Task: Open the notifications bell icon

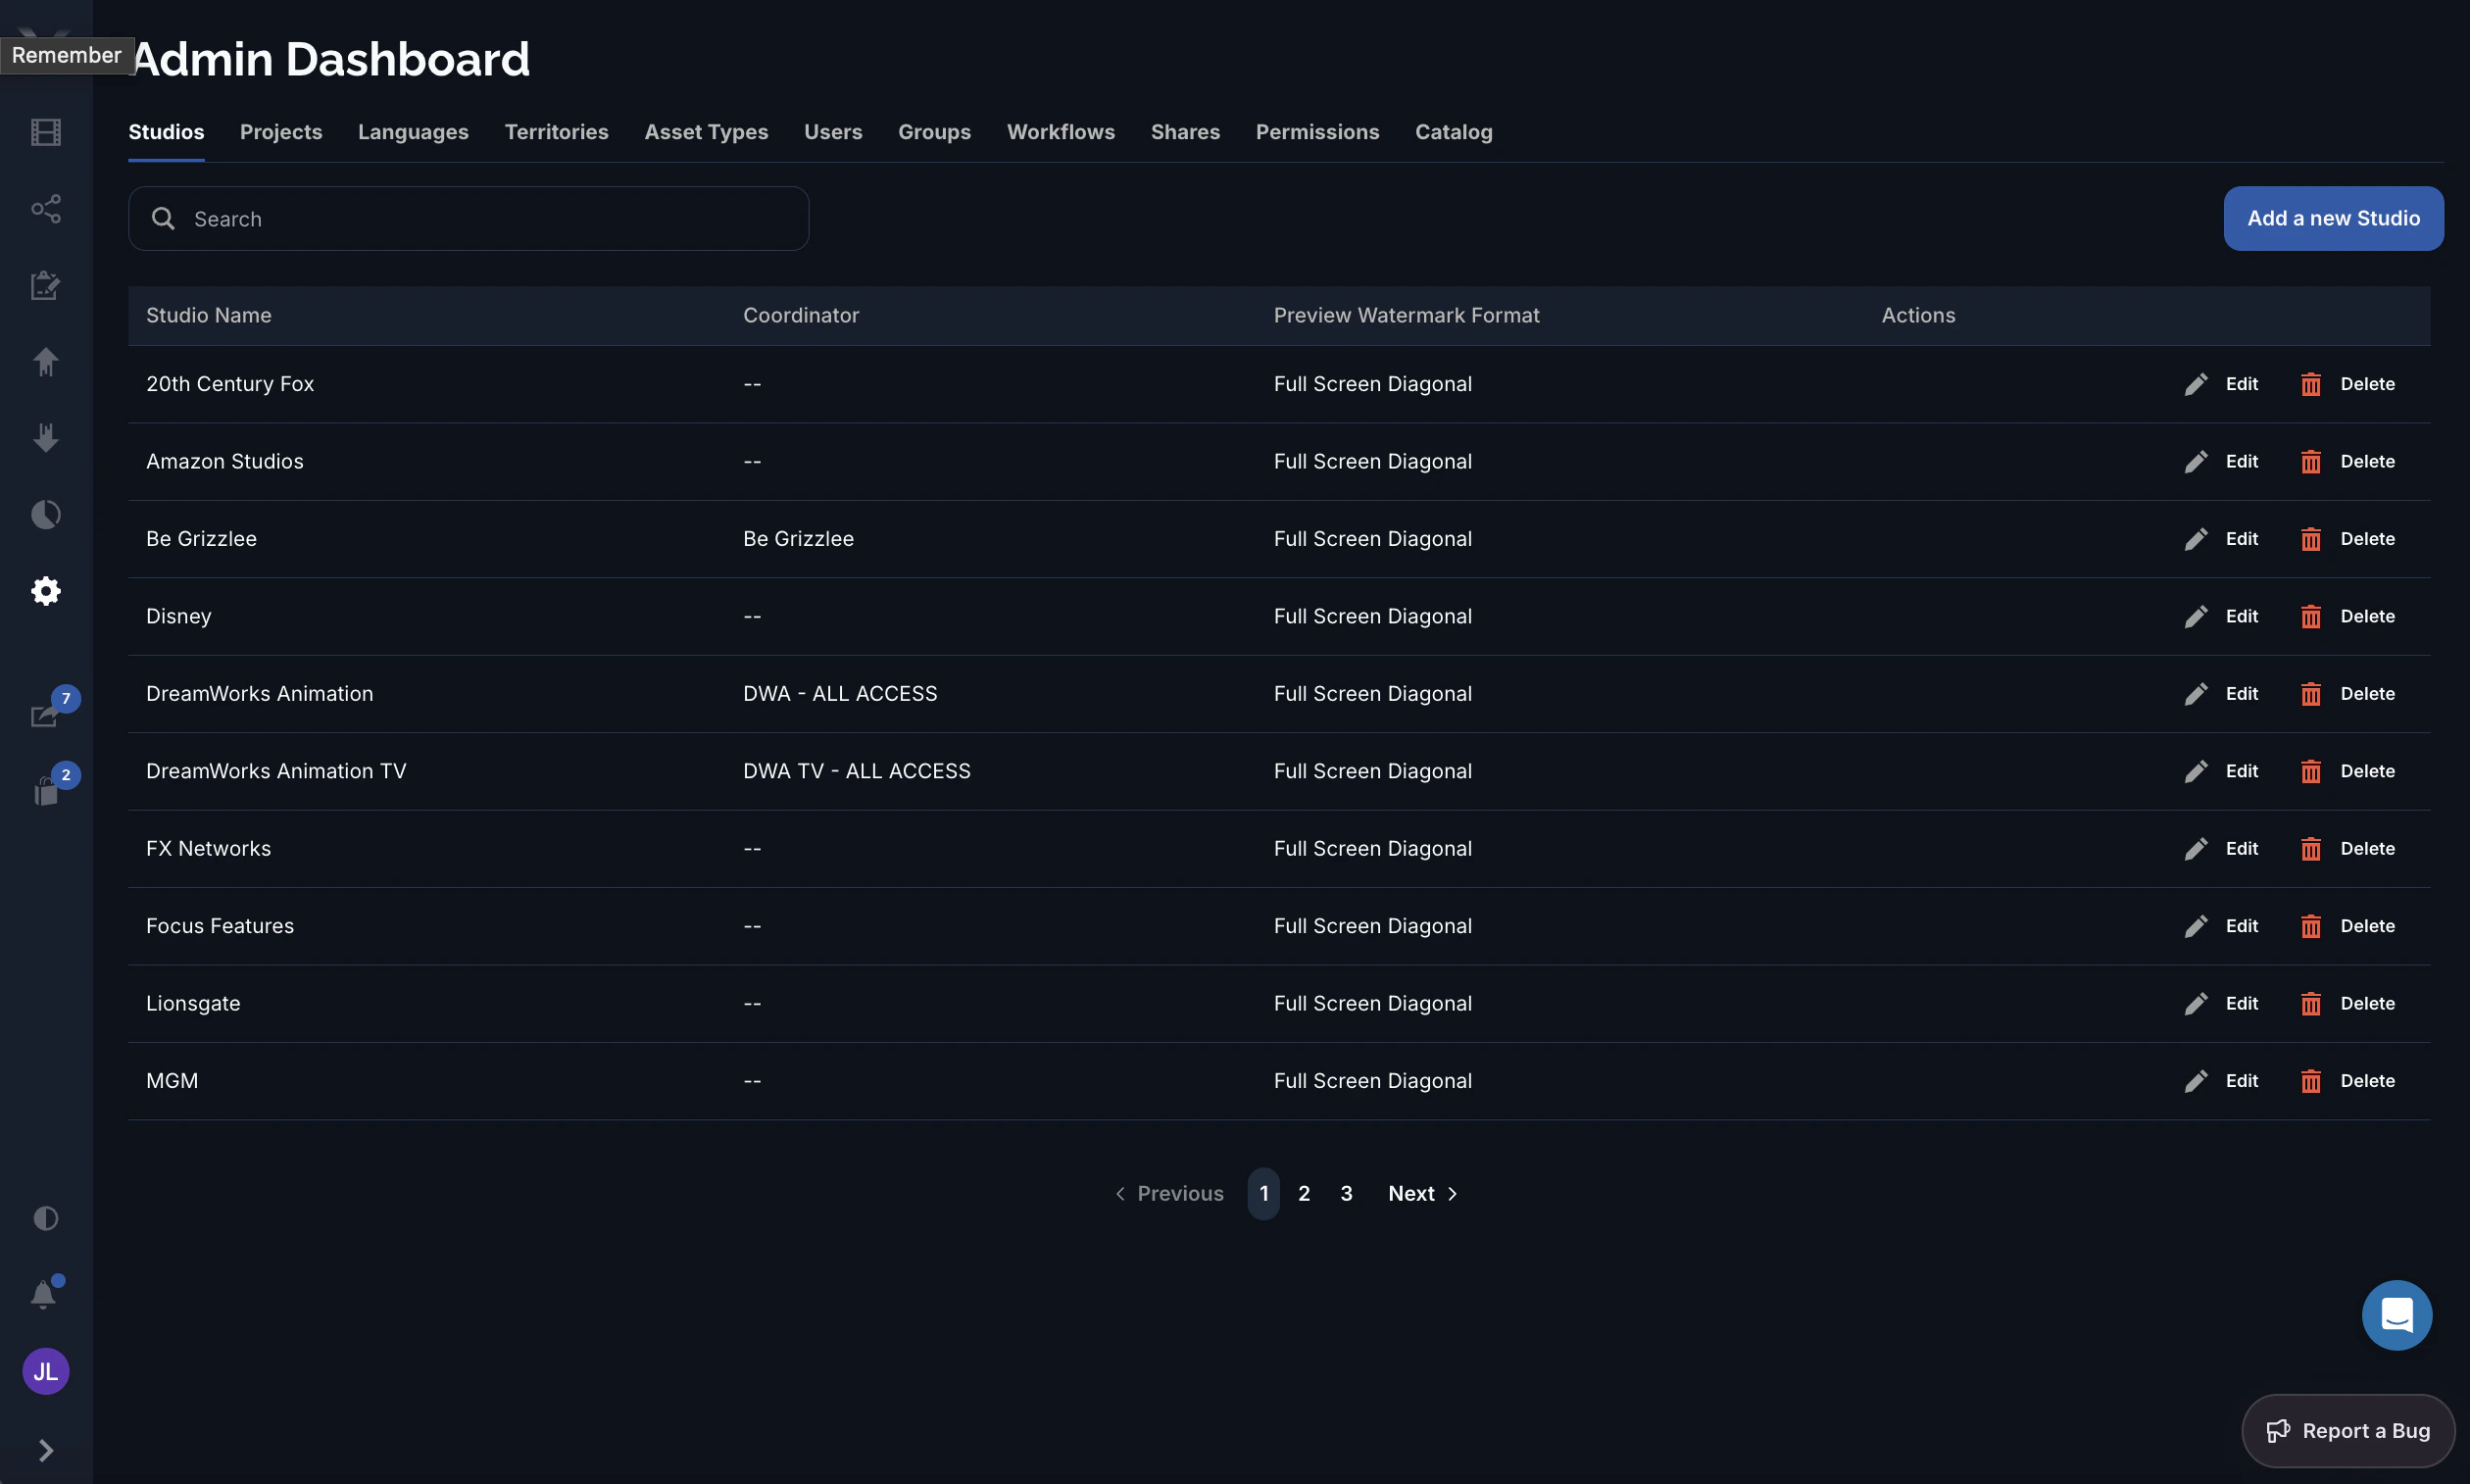Action: [43, 1294]
